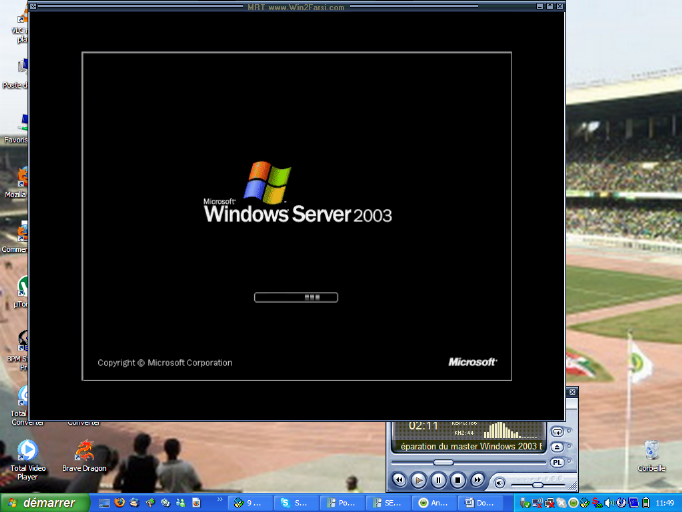Switch to the 'Do...' taskbar window
This screenshot has width=682, height=512.
coord(481,503)
